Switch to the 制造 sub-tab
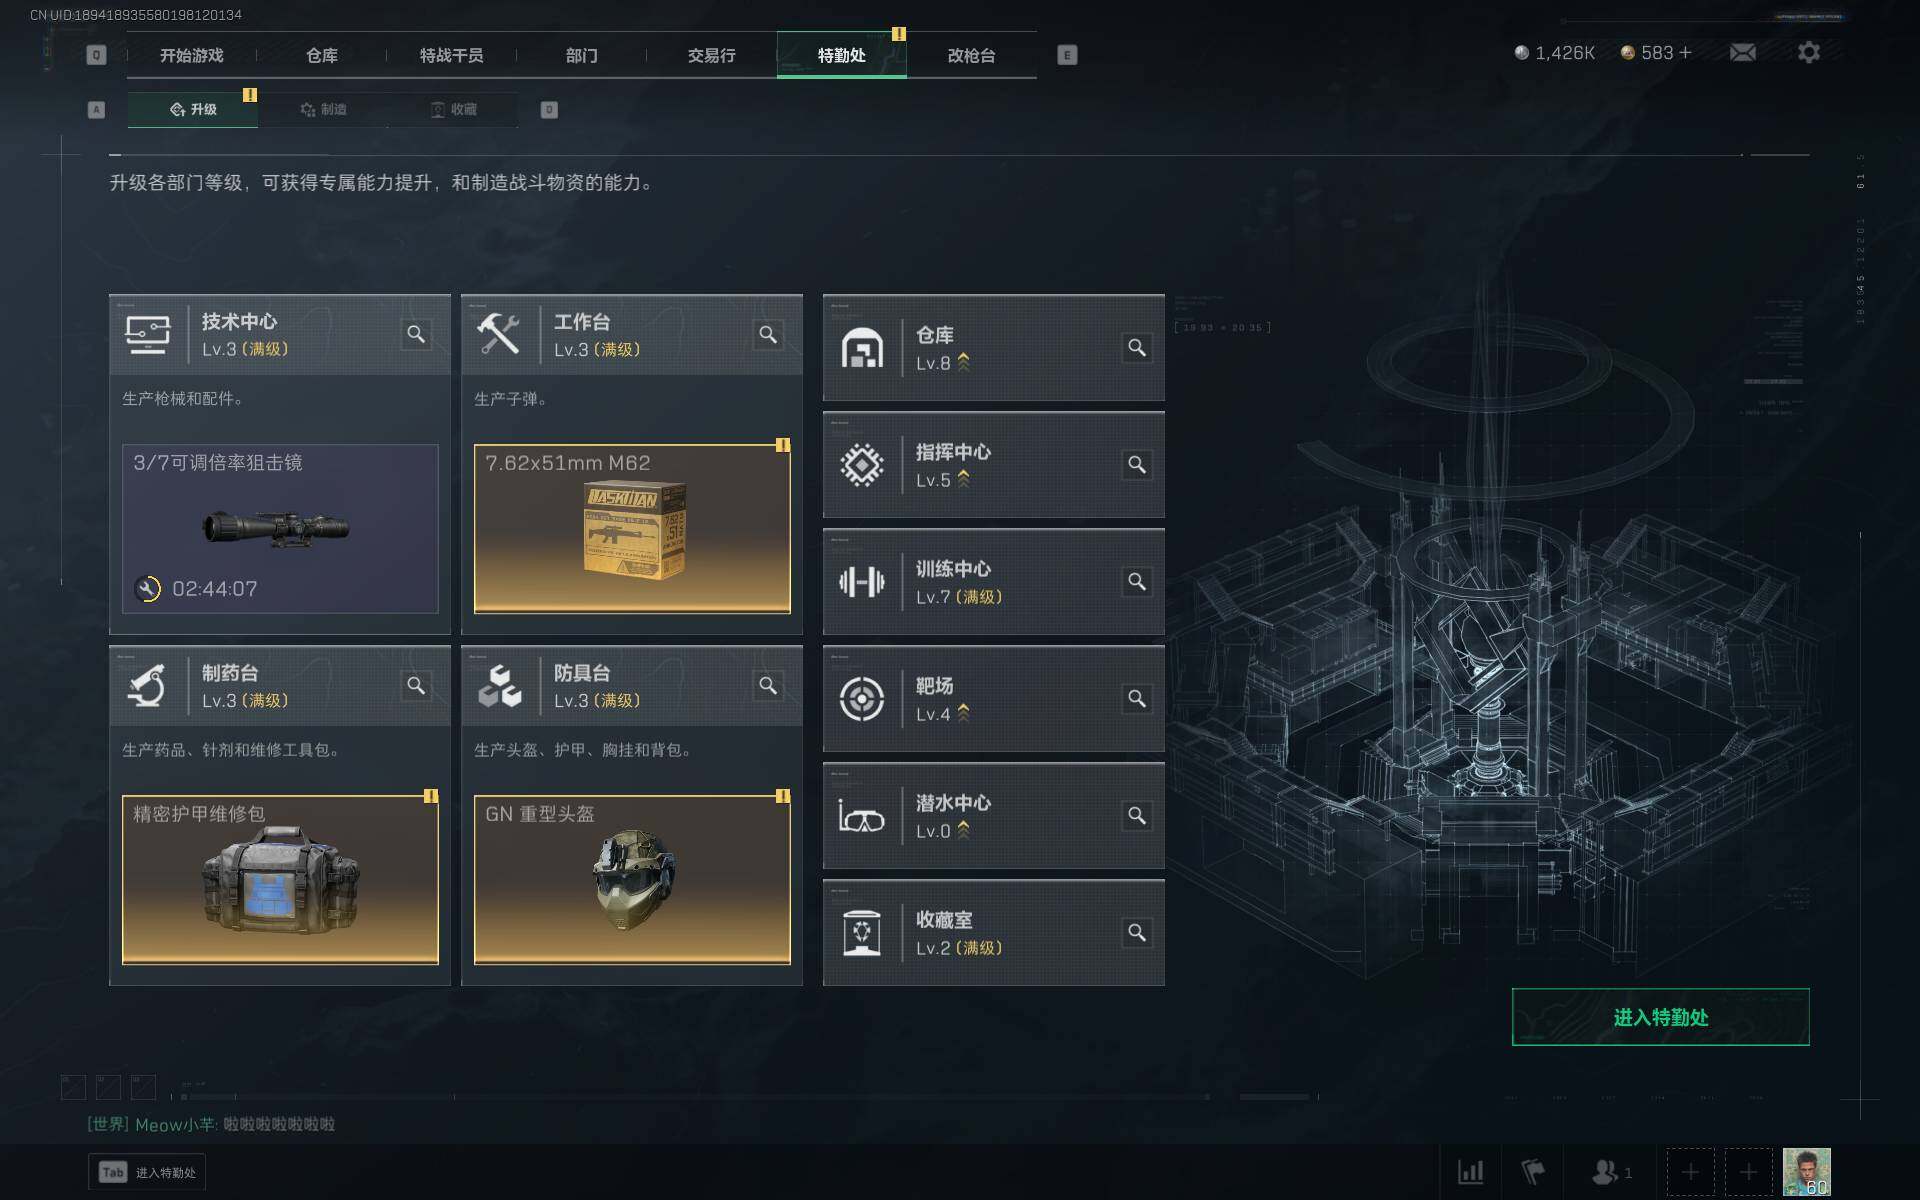The width and height of the screenshot is (1920, 1200). point(323,109)
